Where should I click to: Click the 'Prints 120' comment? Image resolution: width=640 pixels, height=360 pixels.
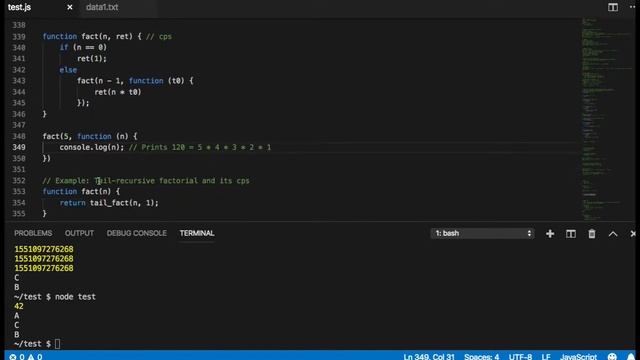tap(163, 147)
